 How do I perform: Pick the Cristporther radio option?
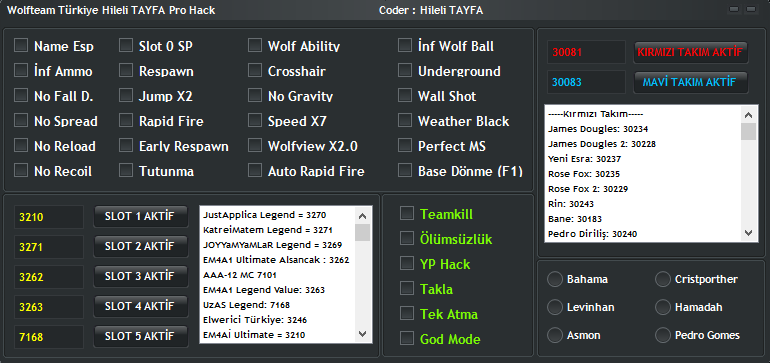pyautogui.click(x=663, y=279)
